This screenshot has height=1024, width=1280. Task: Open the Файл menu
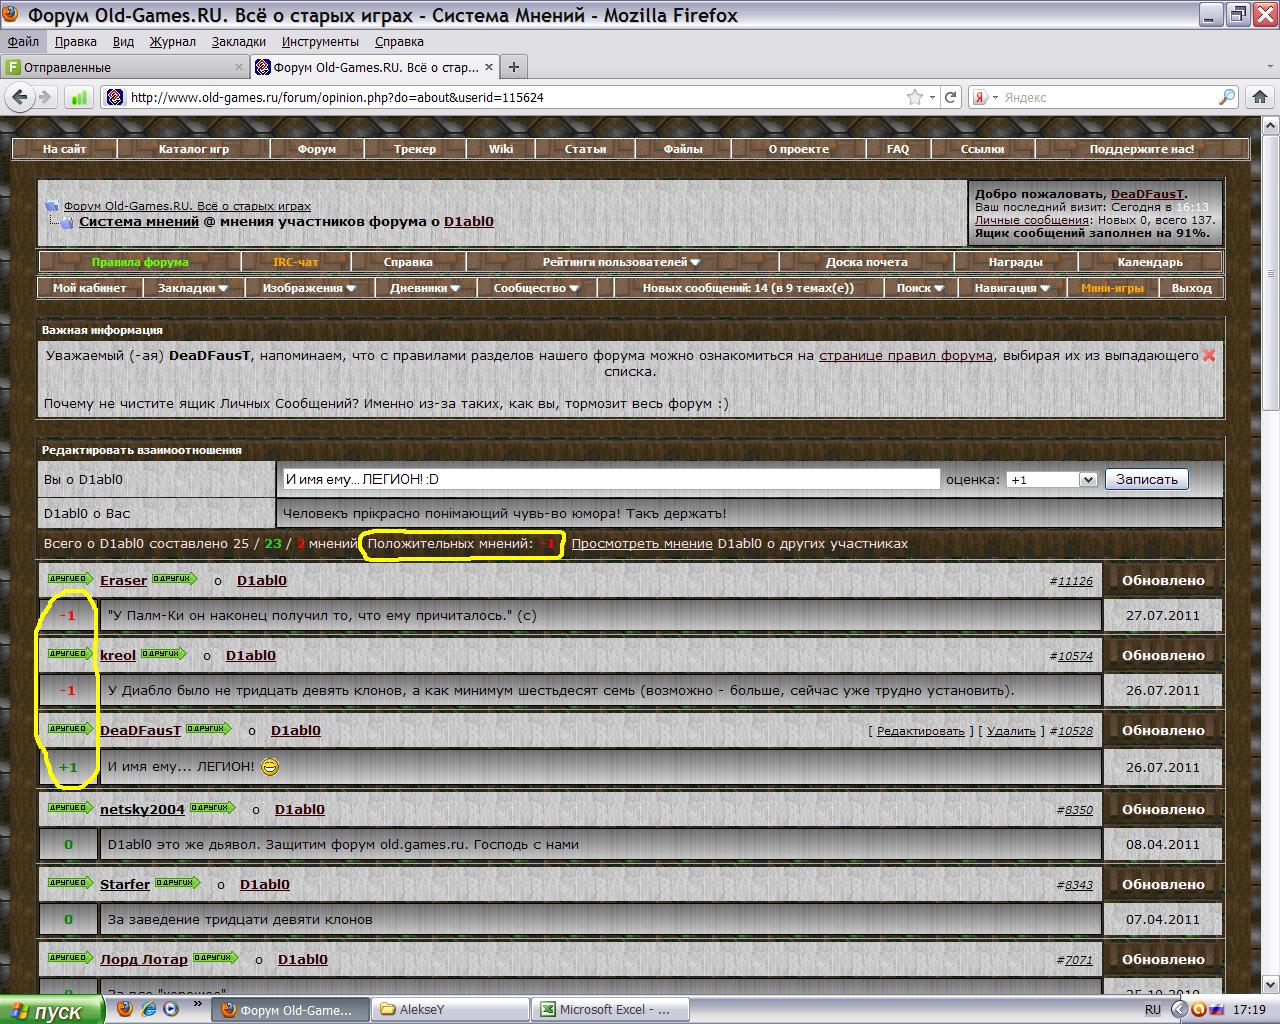[x=23, y=42]
